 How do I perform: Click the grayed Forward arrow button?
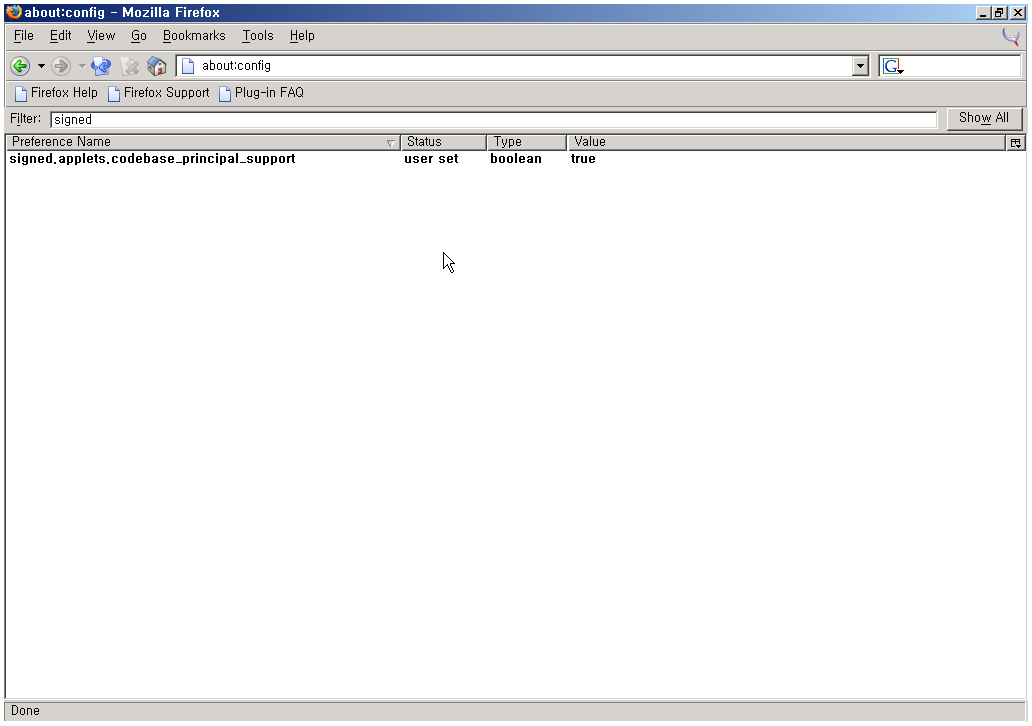click(61, 66)
